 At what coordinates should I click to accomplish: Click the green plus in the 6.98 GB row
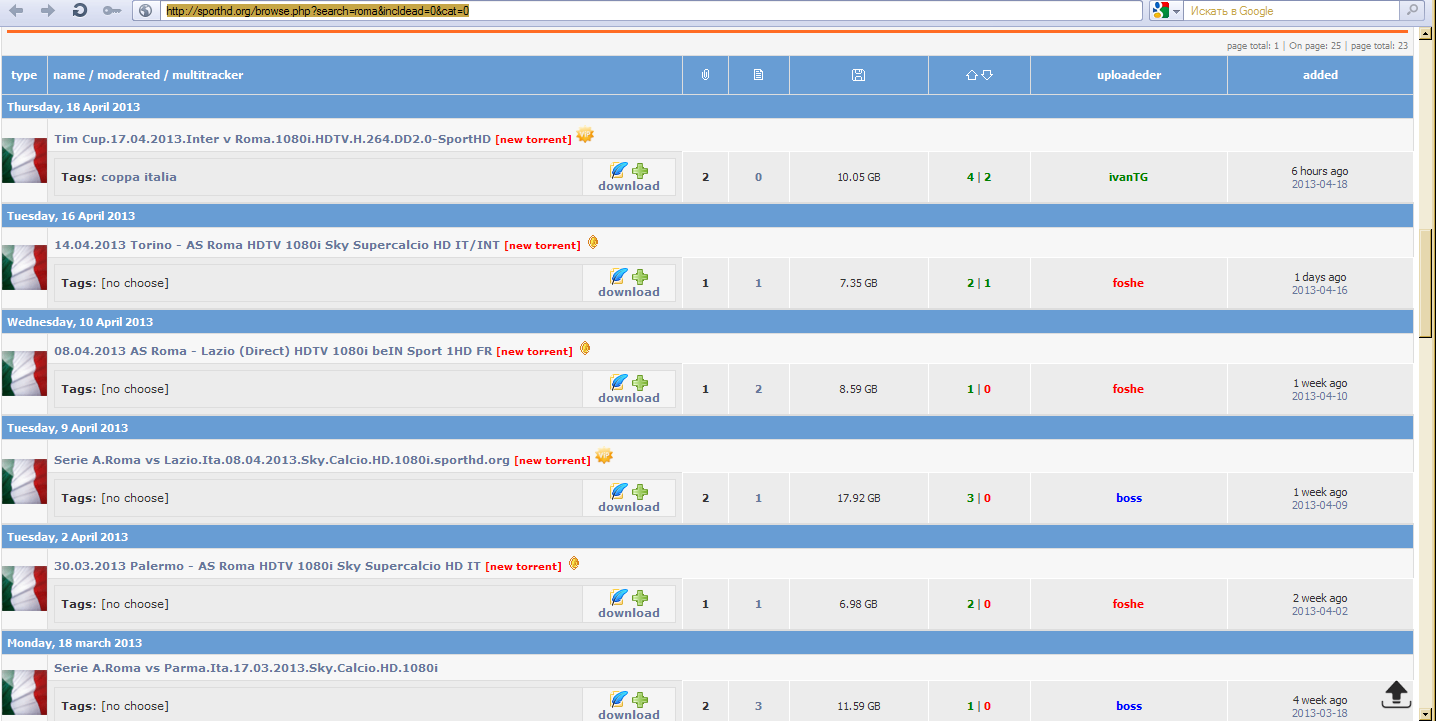pos(640,597)
